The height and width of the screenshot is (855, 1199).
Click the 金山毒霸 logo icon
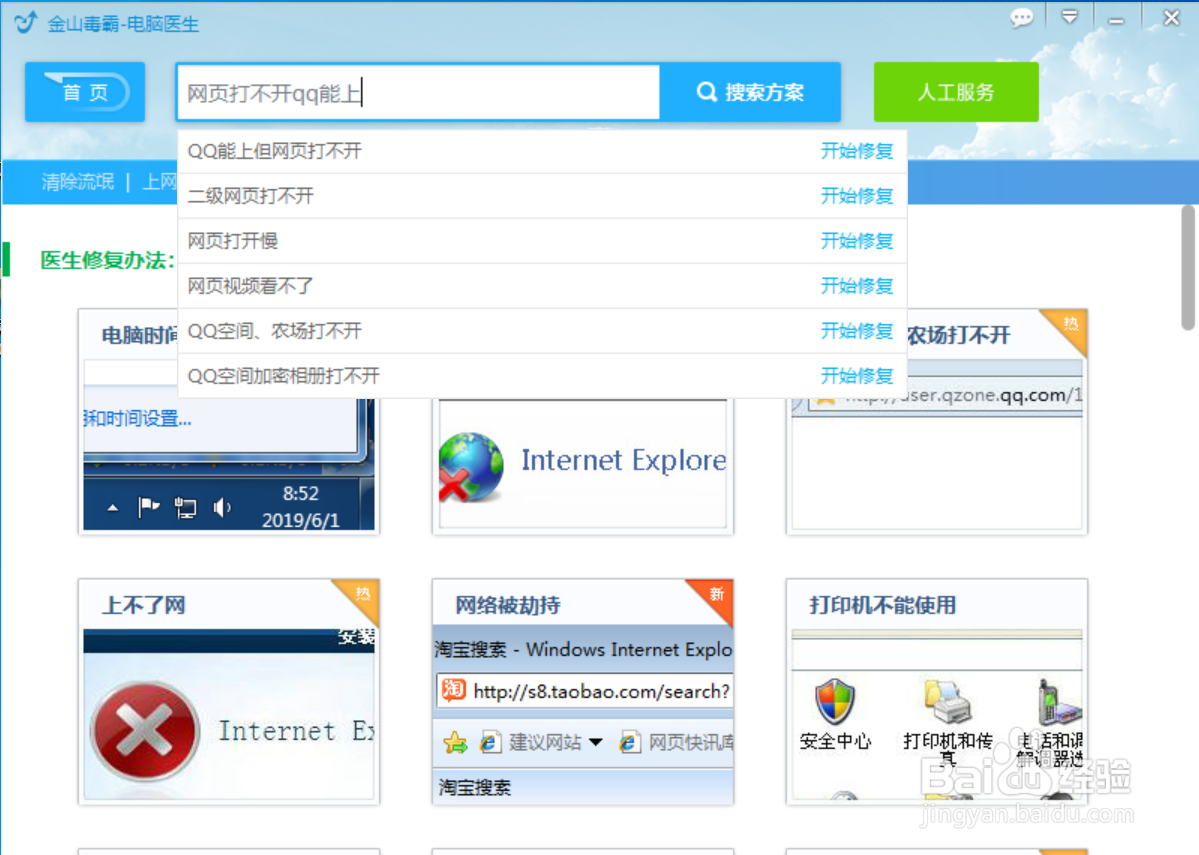[25, 22]
